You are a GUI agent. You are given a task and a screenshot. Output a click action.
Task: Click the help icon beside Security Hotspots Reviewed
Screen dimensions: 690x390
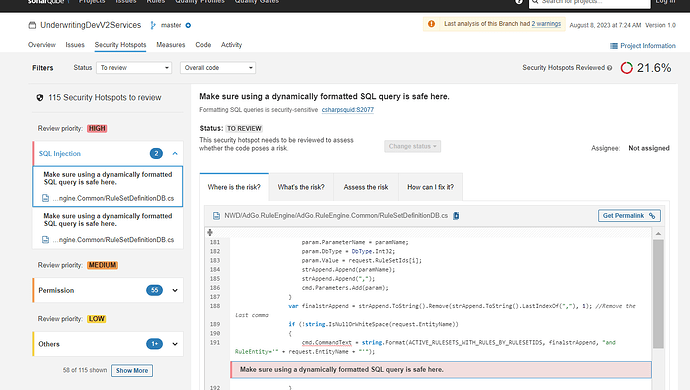(x=609, y=68)
